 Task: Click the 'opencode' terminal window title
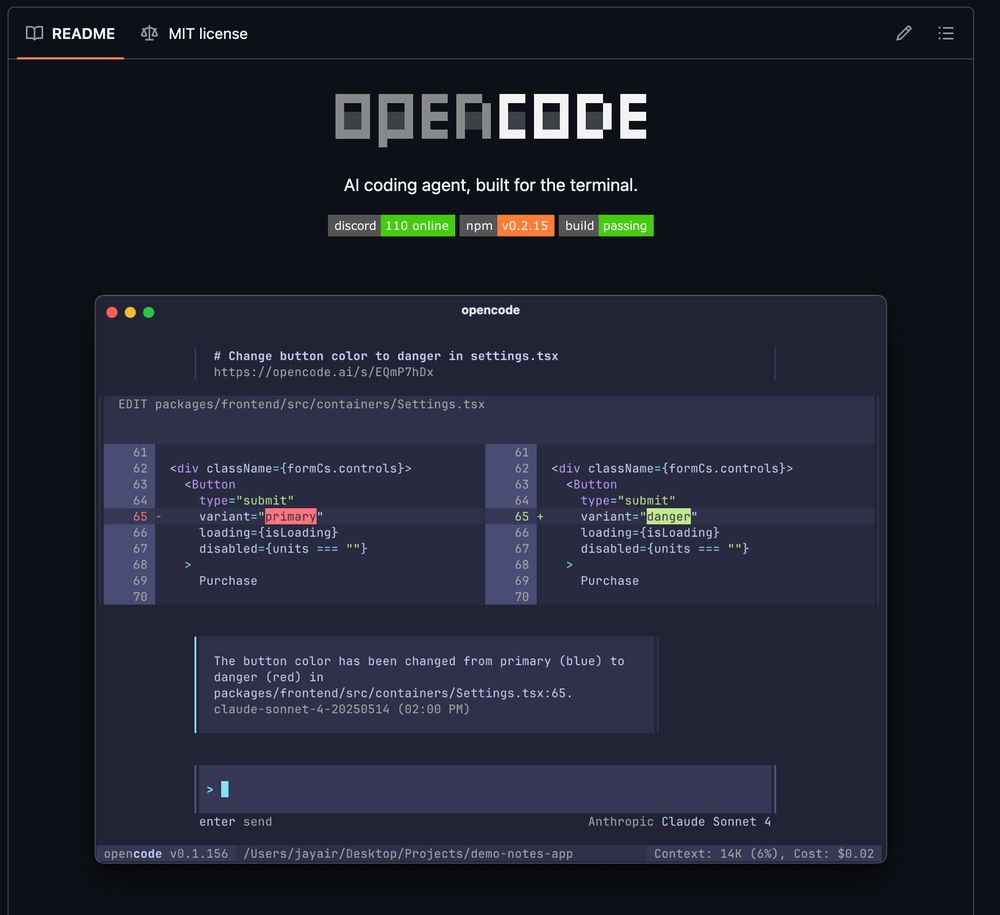pos(490,311)
